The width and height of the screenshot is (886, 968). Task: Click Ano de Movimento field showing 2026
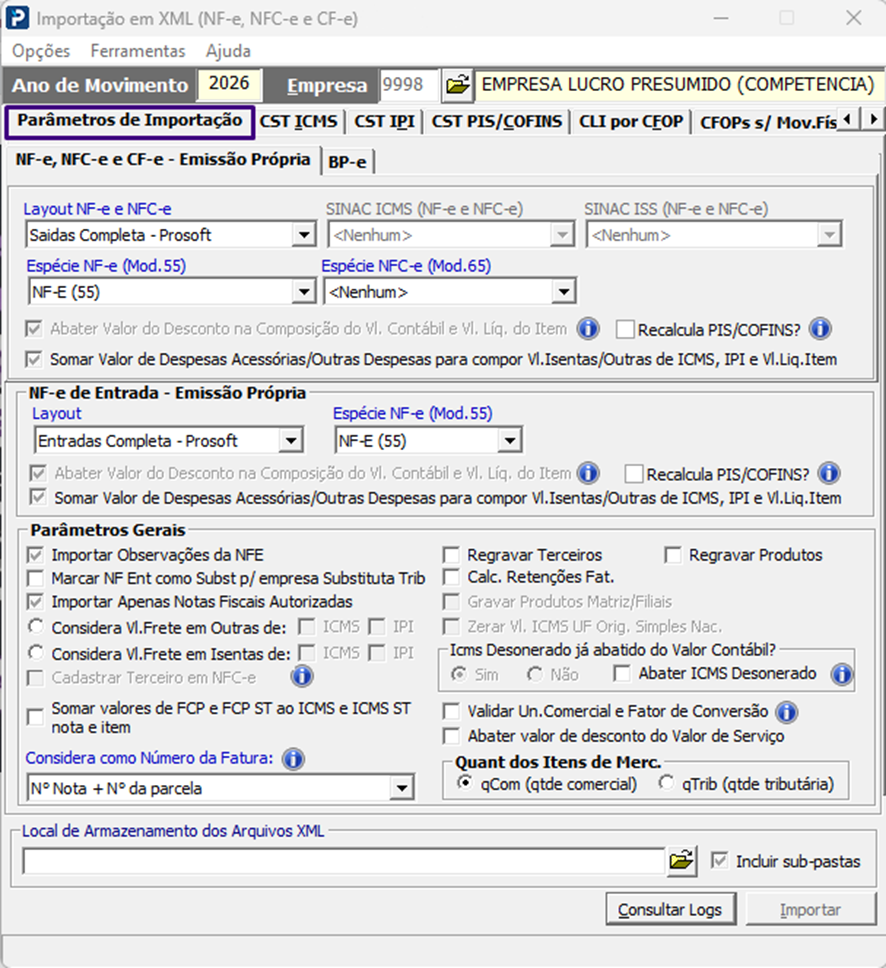[229, 84]
